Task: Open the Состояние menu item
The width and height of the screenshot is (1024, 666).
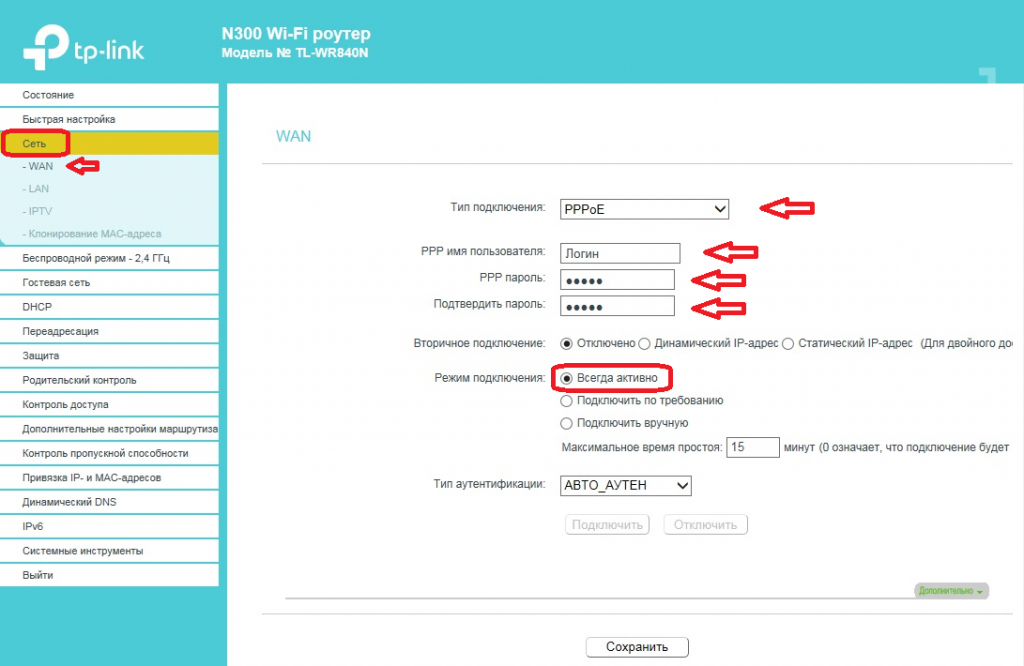Action: [109, 95]
